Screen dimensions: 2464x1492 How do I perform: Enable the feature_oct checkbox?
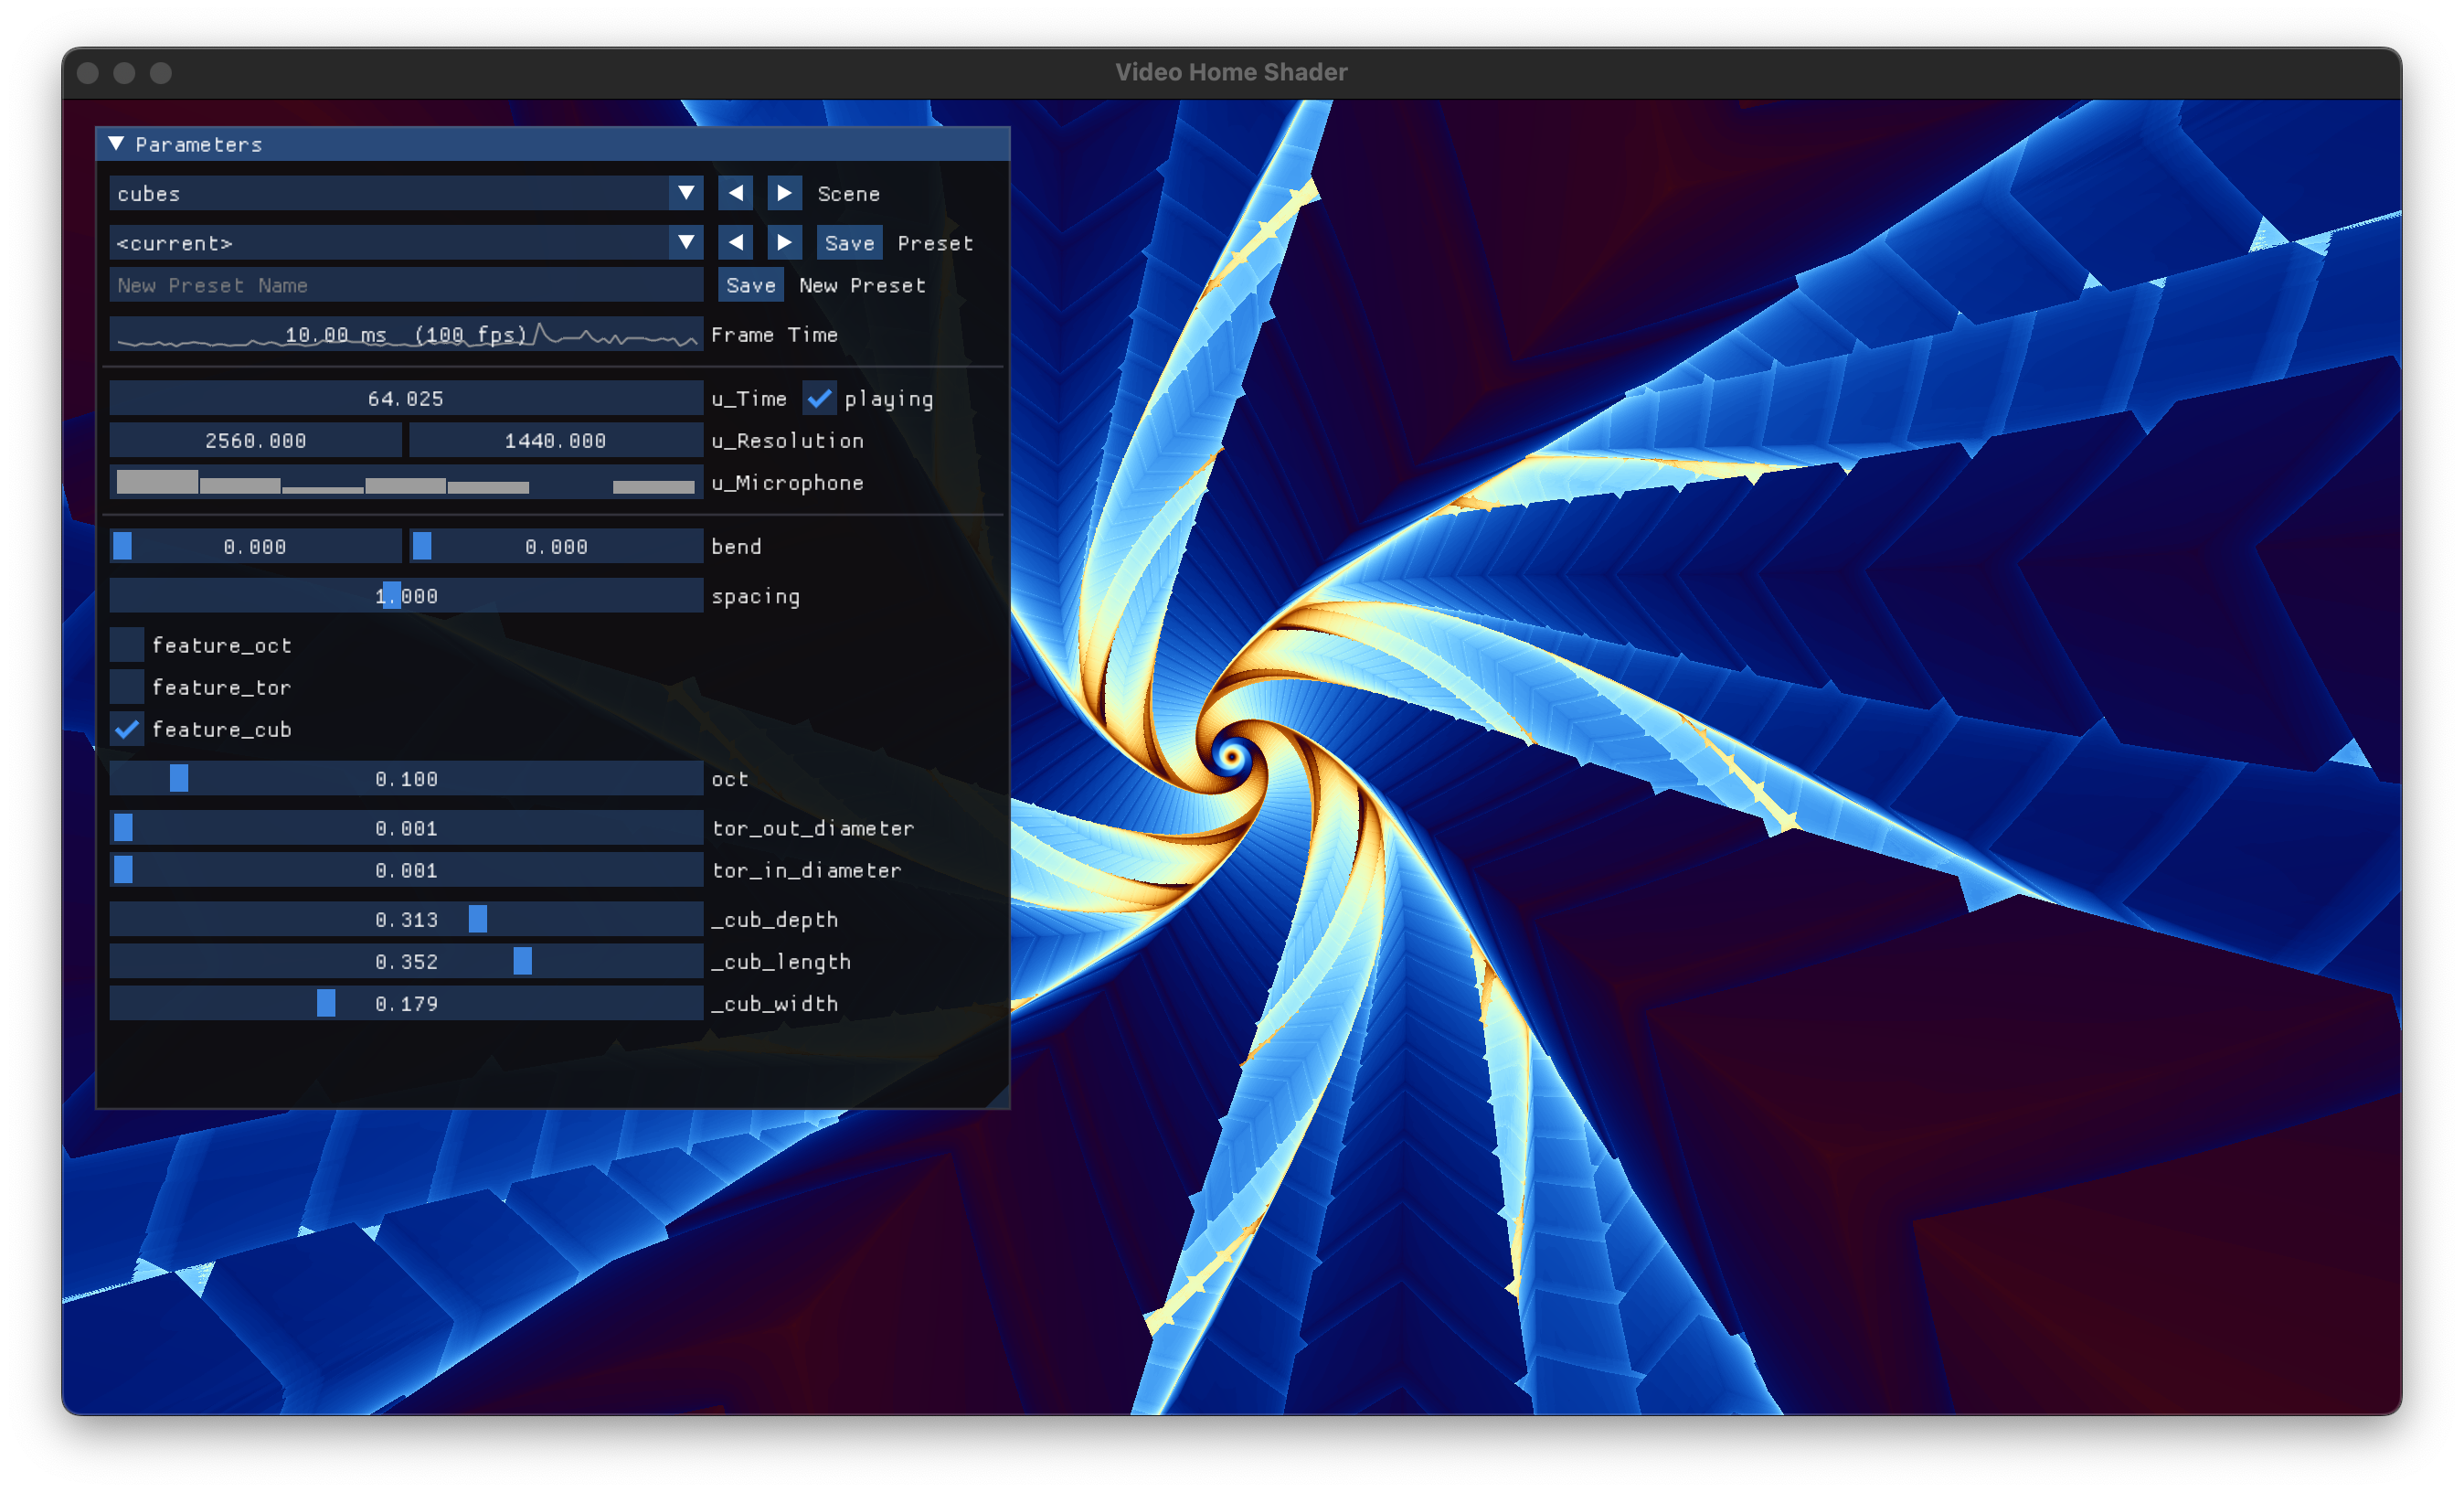click(127, 645)
